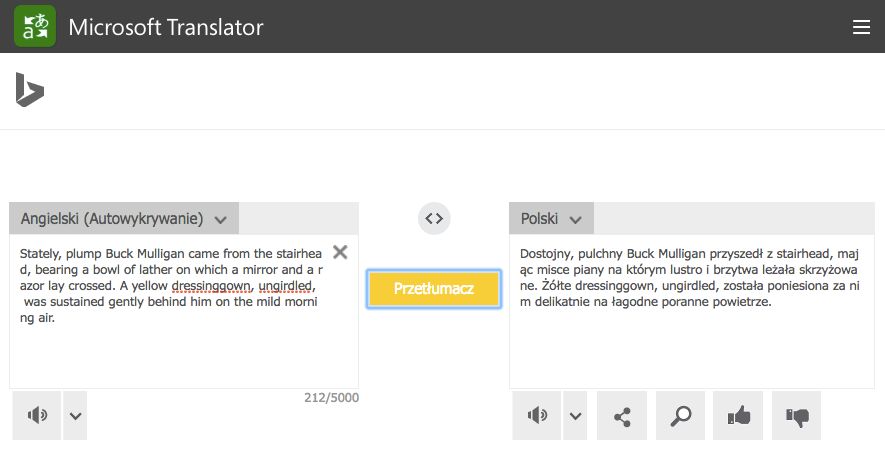
Task: Click the magnifier search icon
Action: [x=681, y=415]
